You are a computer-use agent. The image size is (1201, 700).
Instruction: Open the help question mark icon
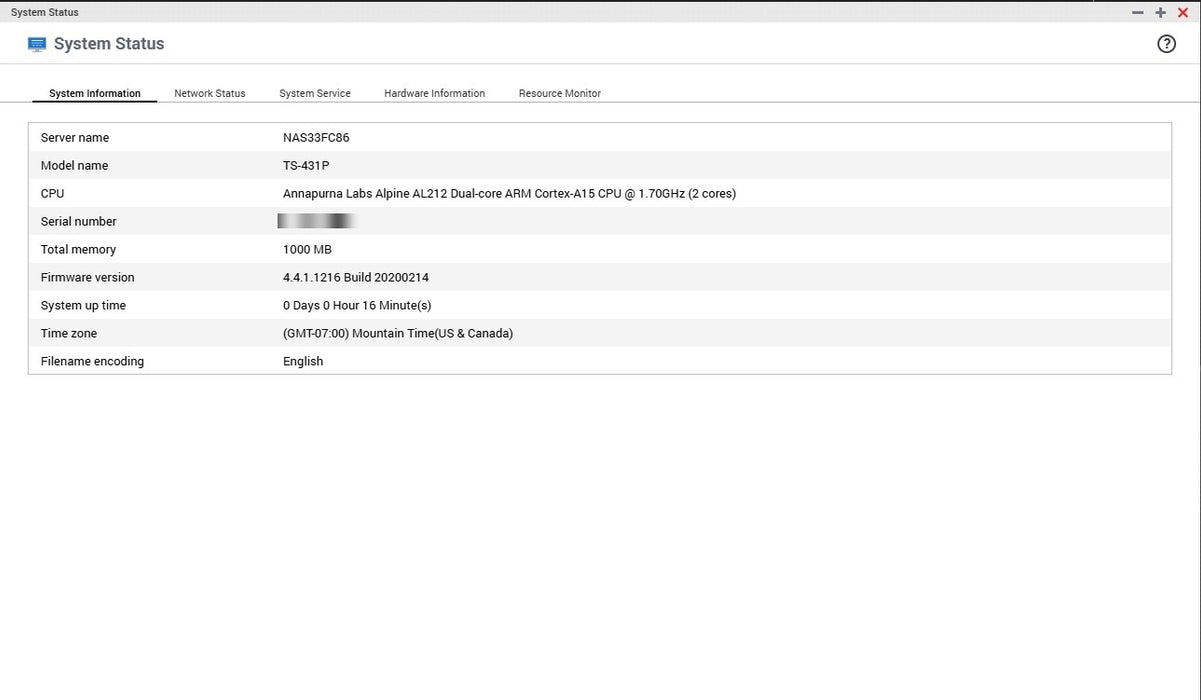(x=1166, y=44)
